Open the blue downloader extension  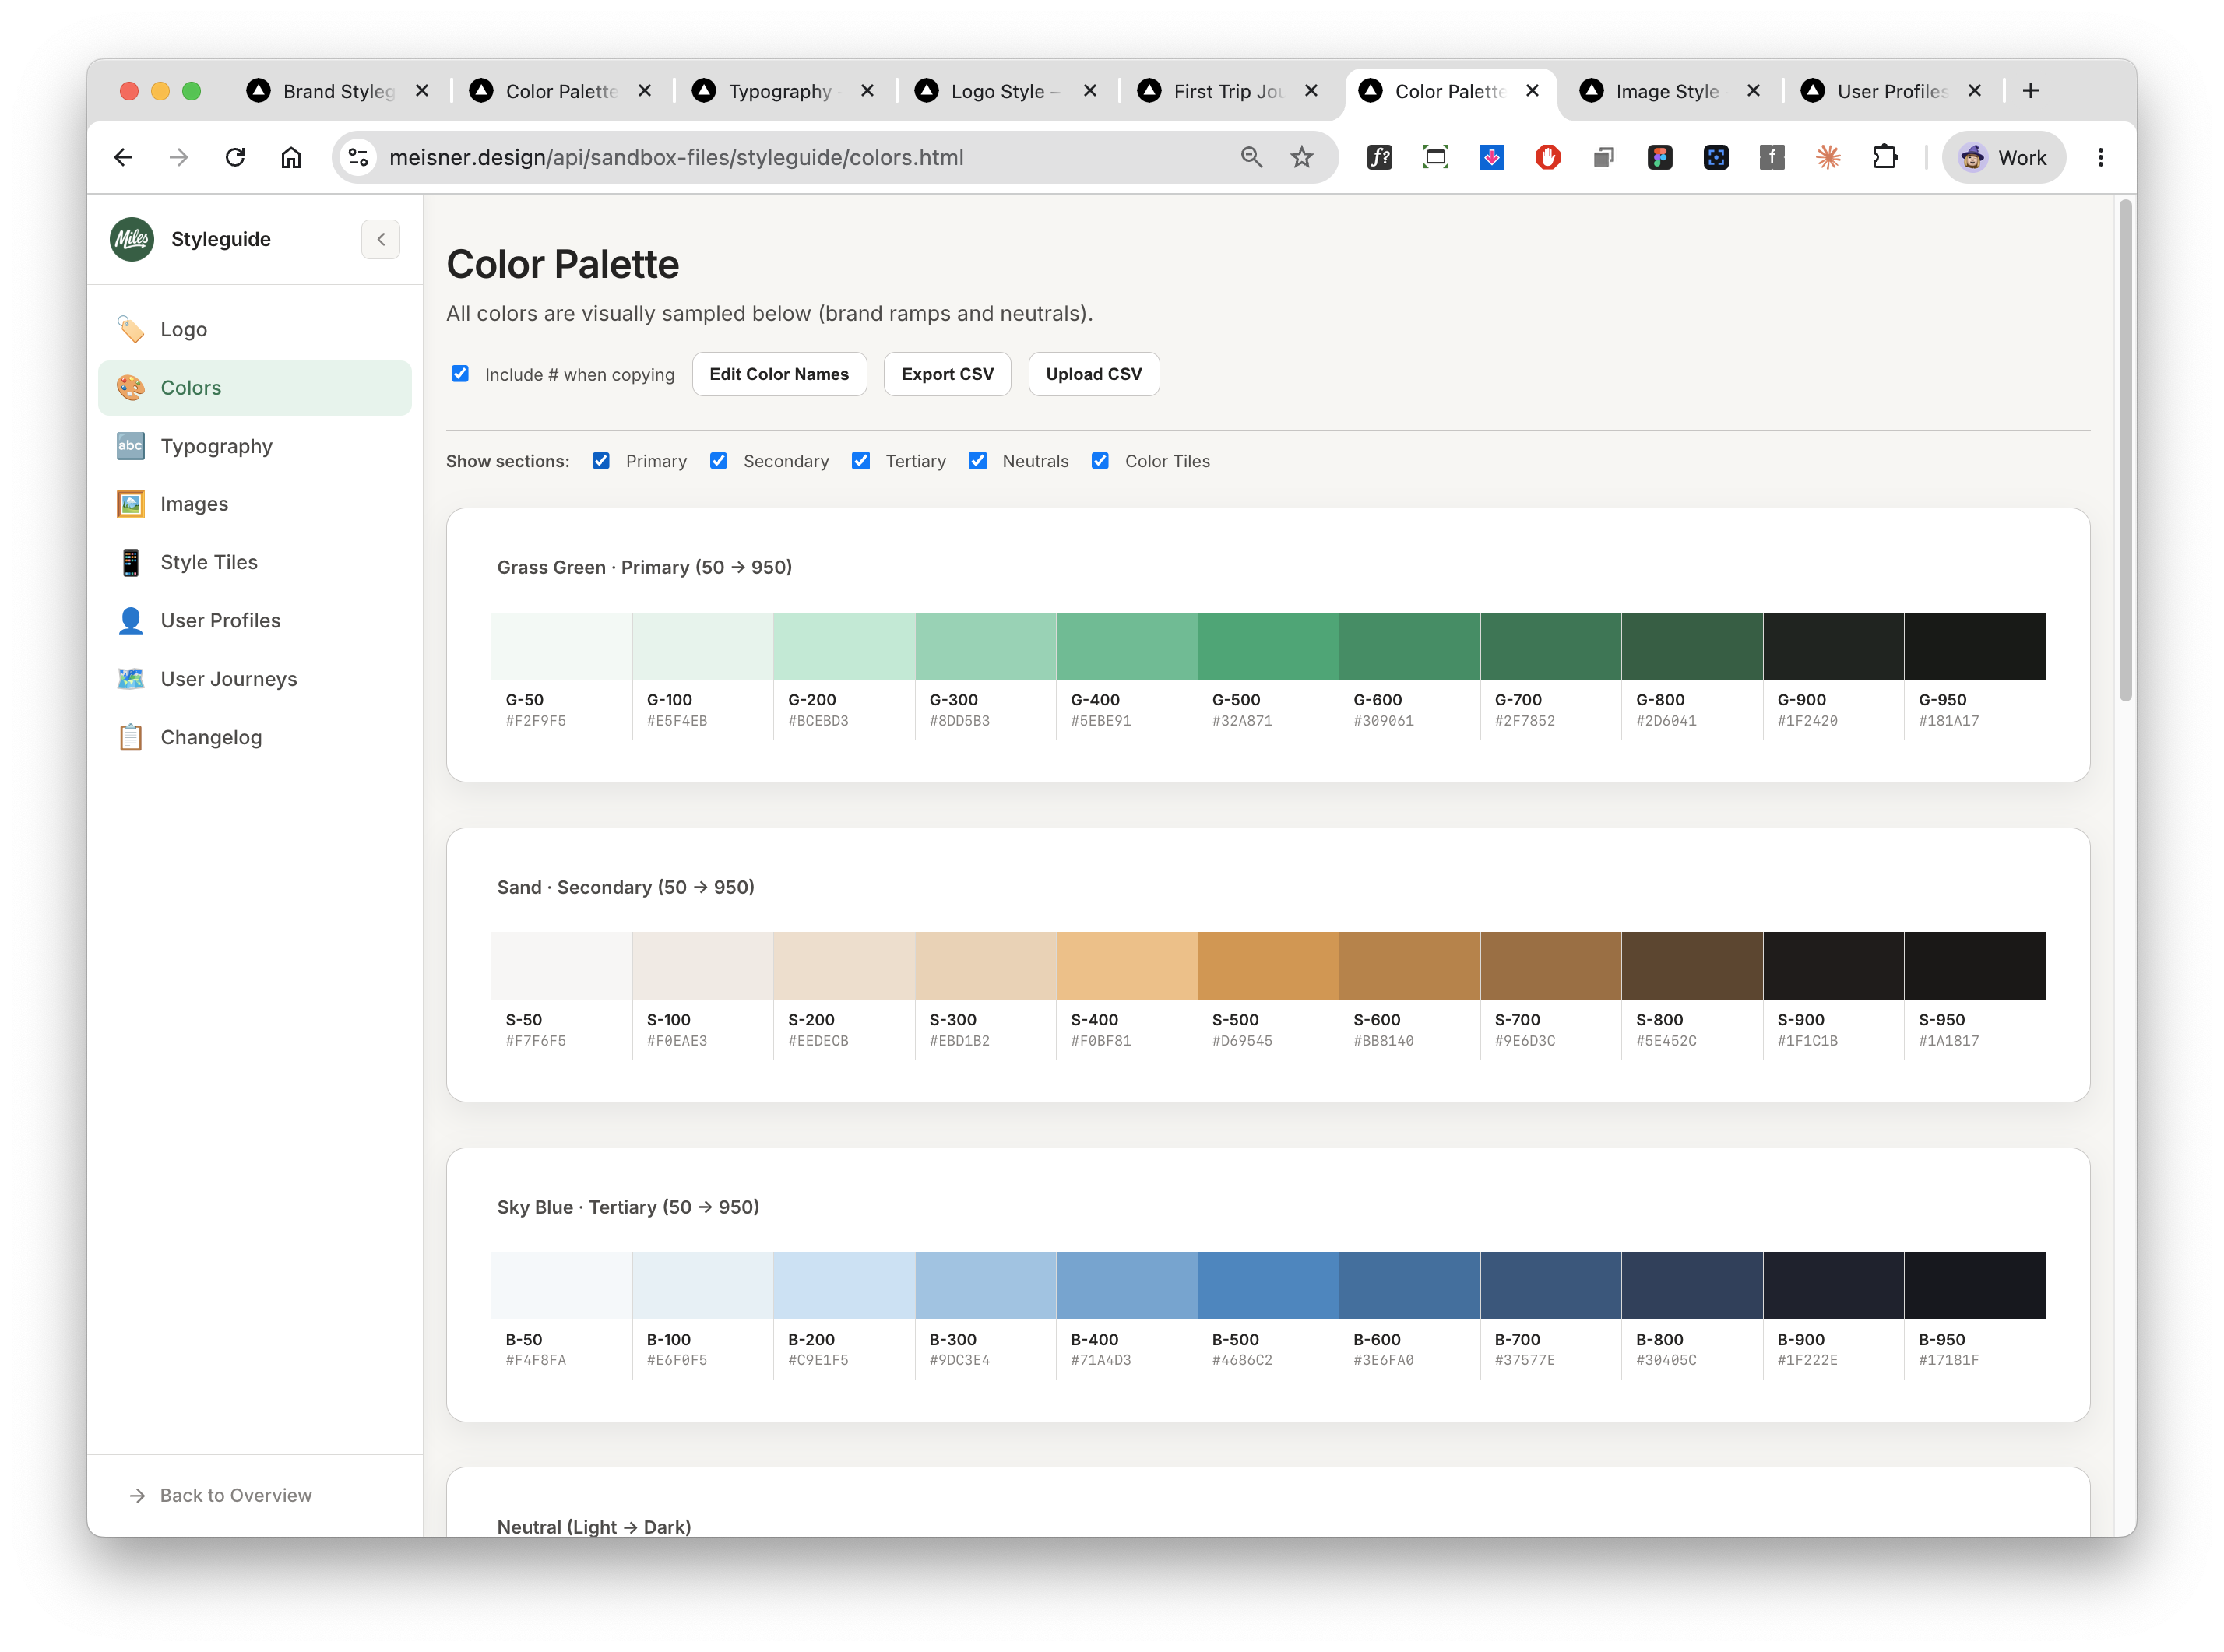coord(1491,157)
